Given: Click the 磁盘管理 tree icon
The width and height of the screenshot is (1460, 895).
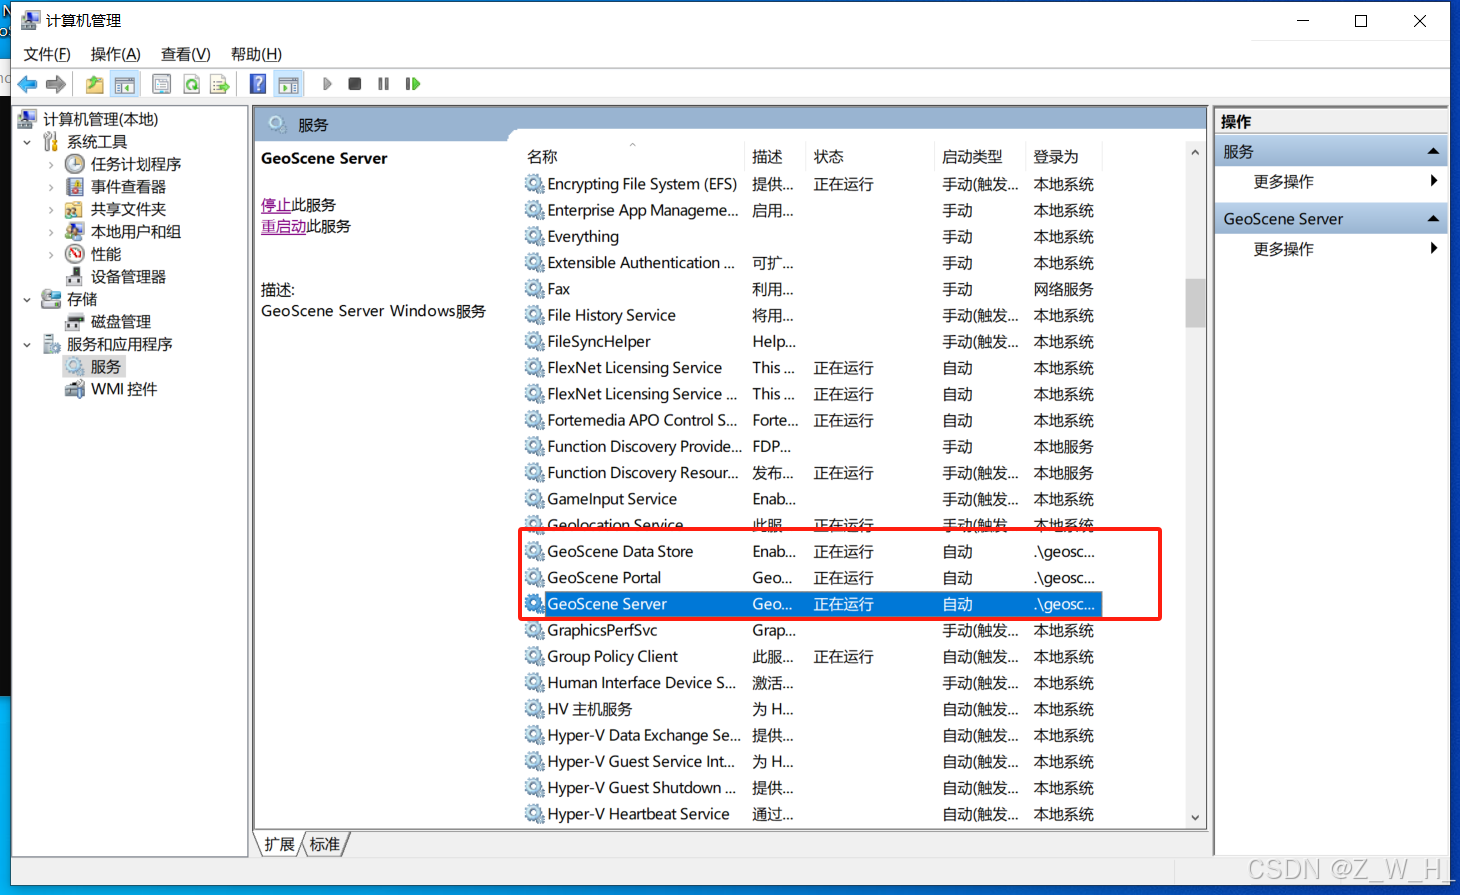Looking at the screenshot, I should [75, 322].
